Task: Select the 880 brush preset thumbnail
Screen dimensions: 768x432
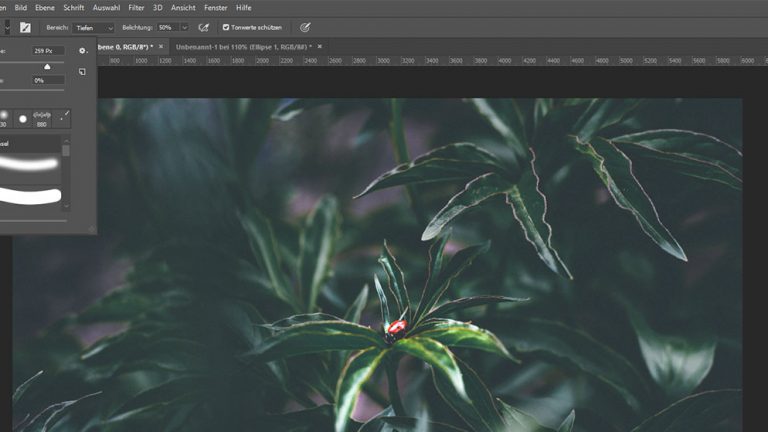Action: [x=43, y=117]
